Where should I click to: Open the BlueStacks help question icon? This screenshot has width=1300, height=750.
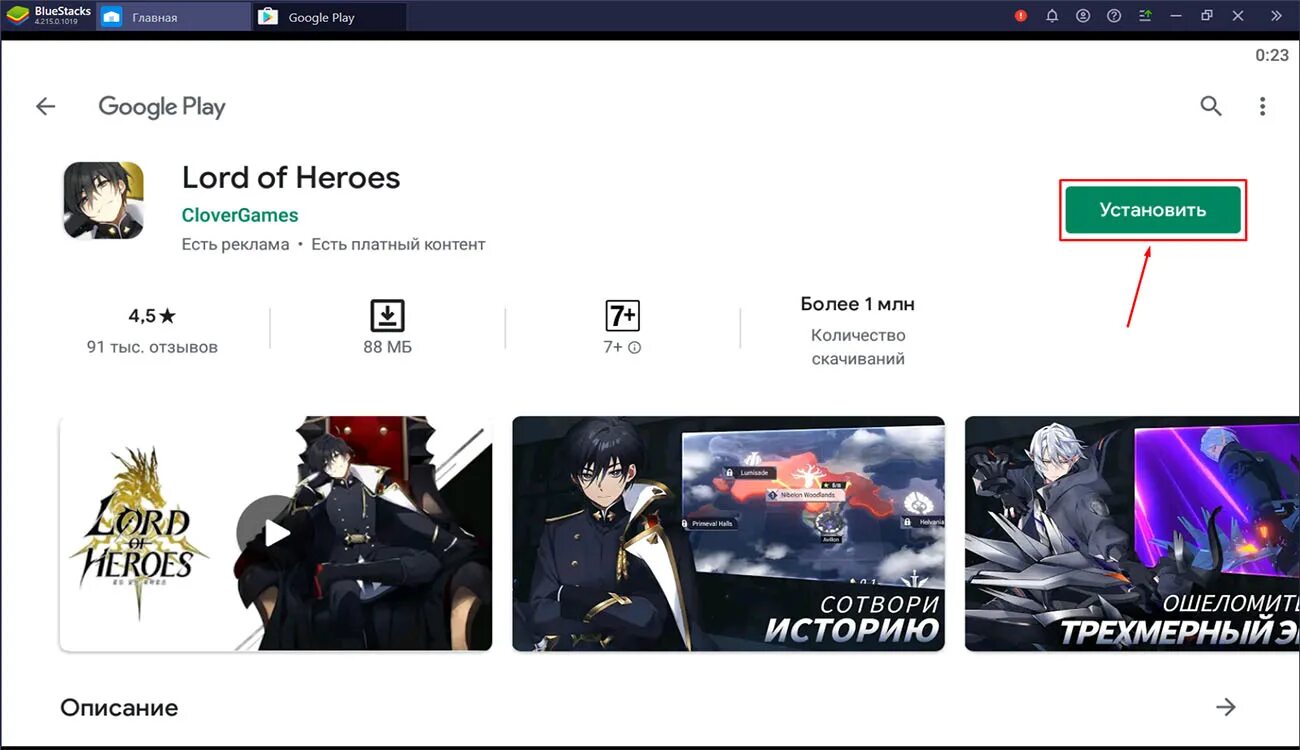(x=1114, y=16)
